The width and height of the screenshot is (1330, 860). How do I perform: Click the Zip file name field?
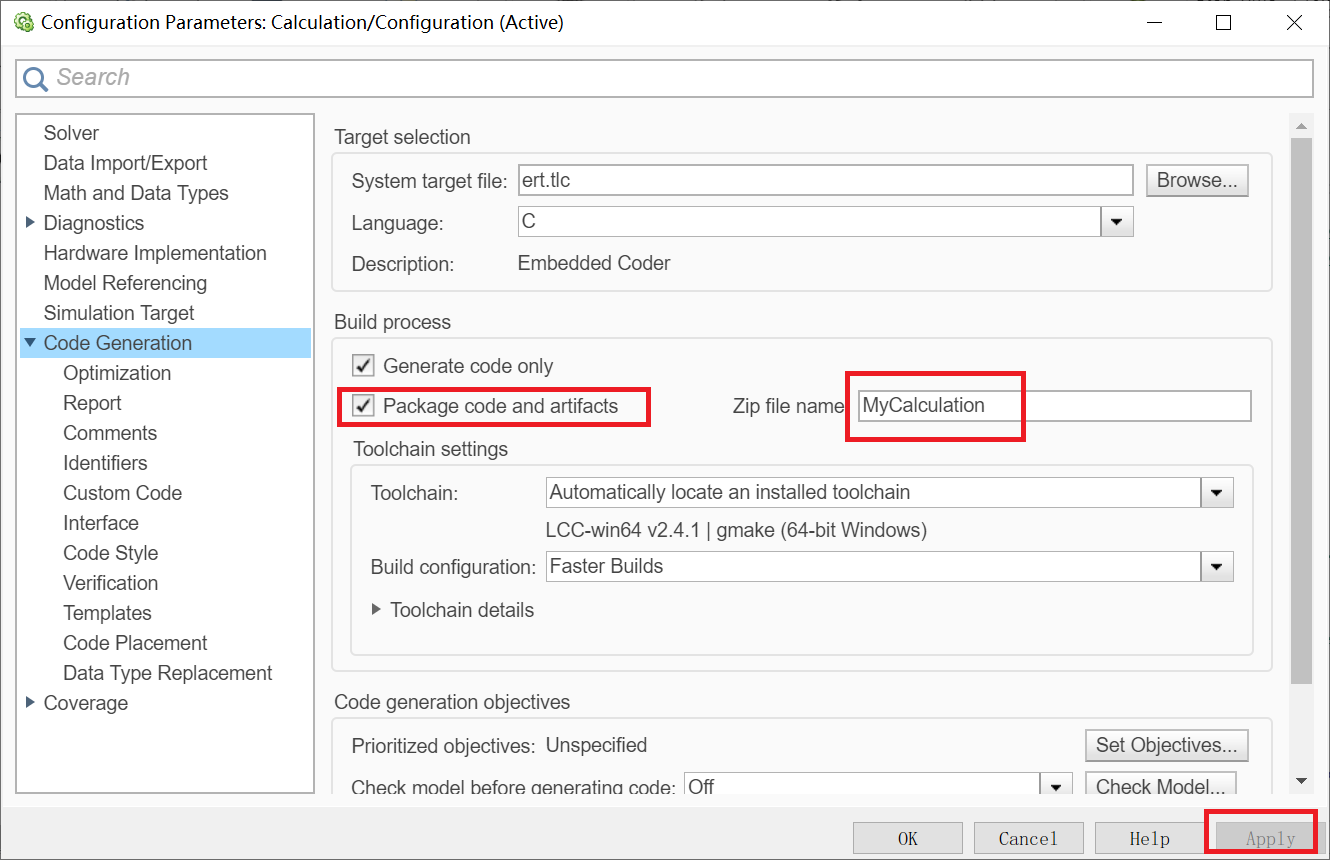click(1055, 406)
